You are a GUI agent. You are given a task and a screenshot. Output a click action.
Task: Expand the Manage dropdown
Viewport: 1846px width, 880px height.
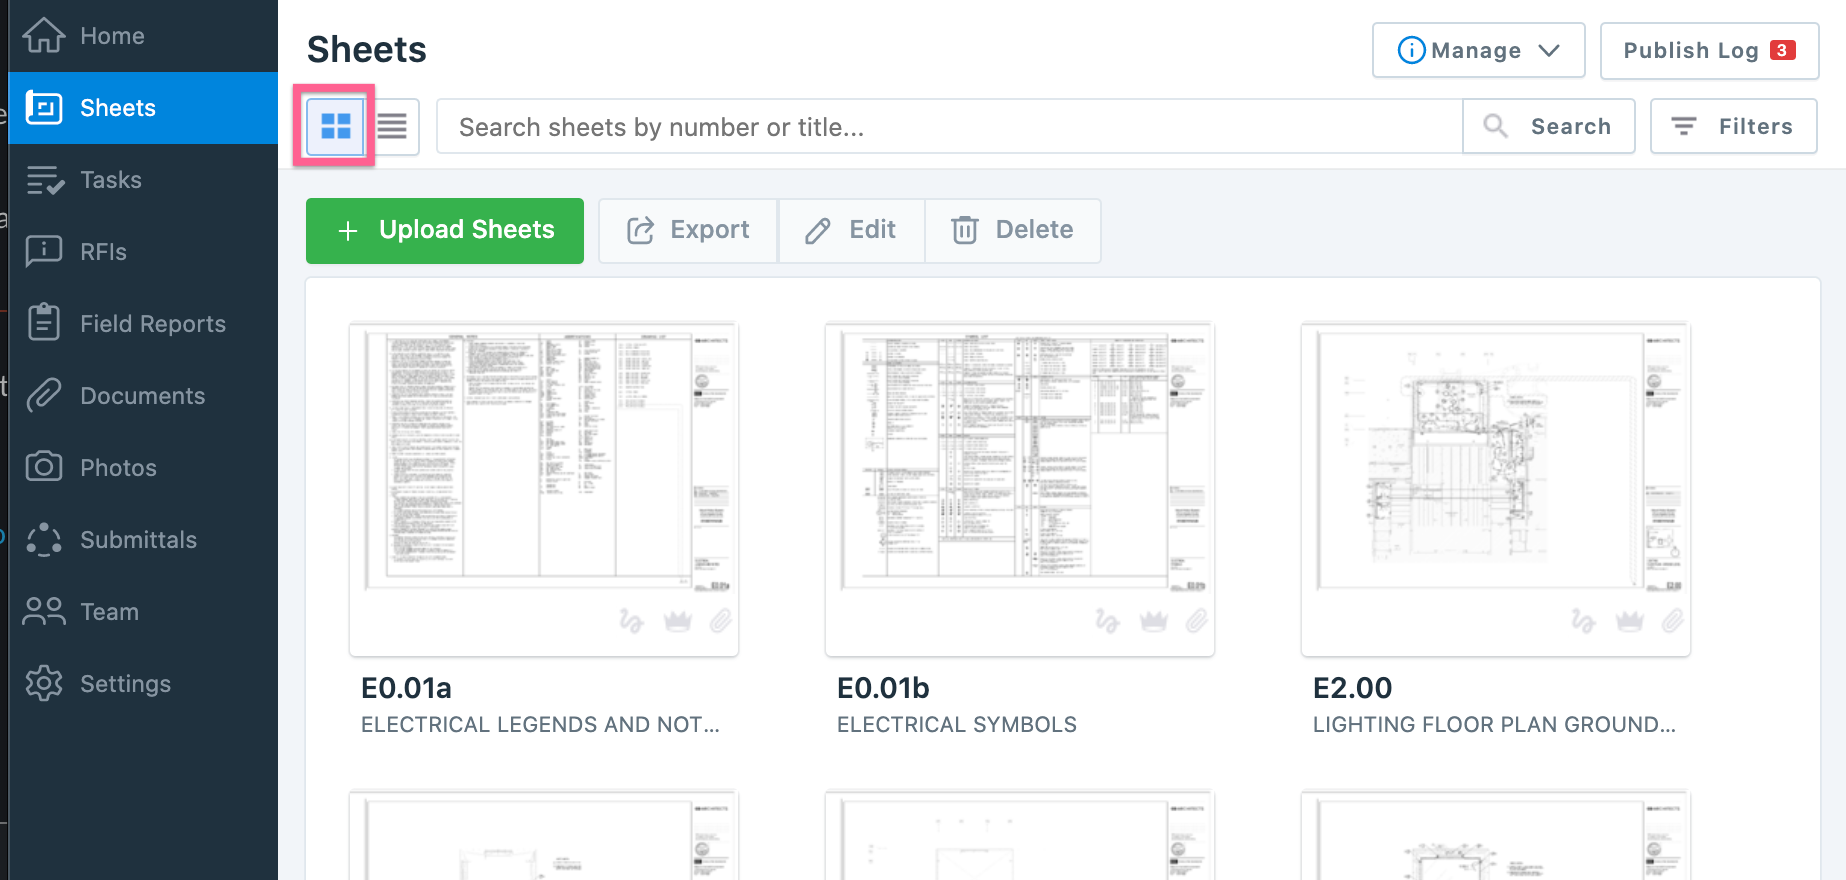point(1478,50)
